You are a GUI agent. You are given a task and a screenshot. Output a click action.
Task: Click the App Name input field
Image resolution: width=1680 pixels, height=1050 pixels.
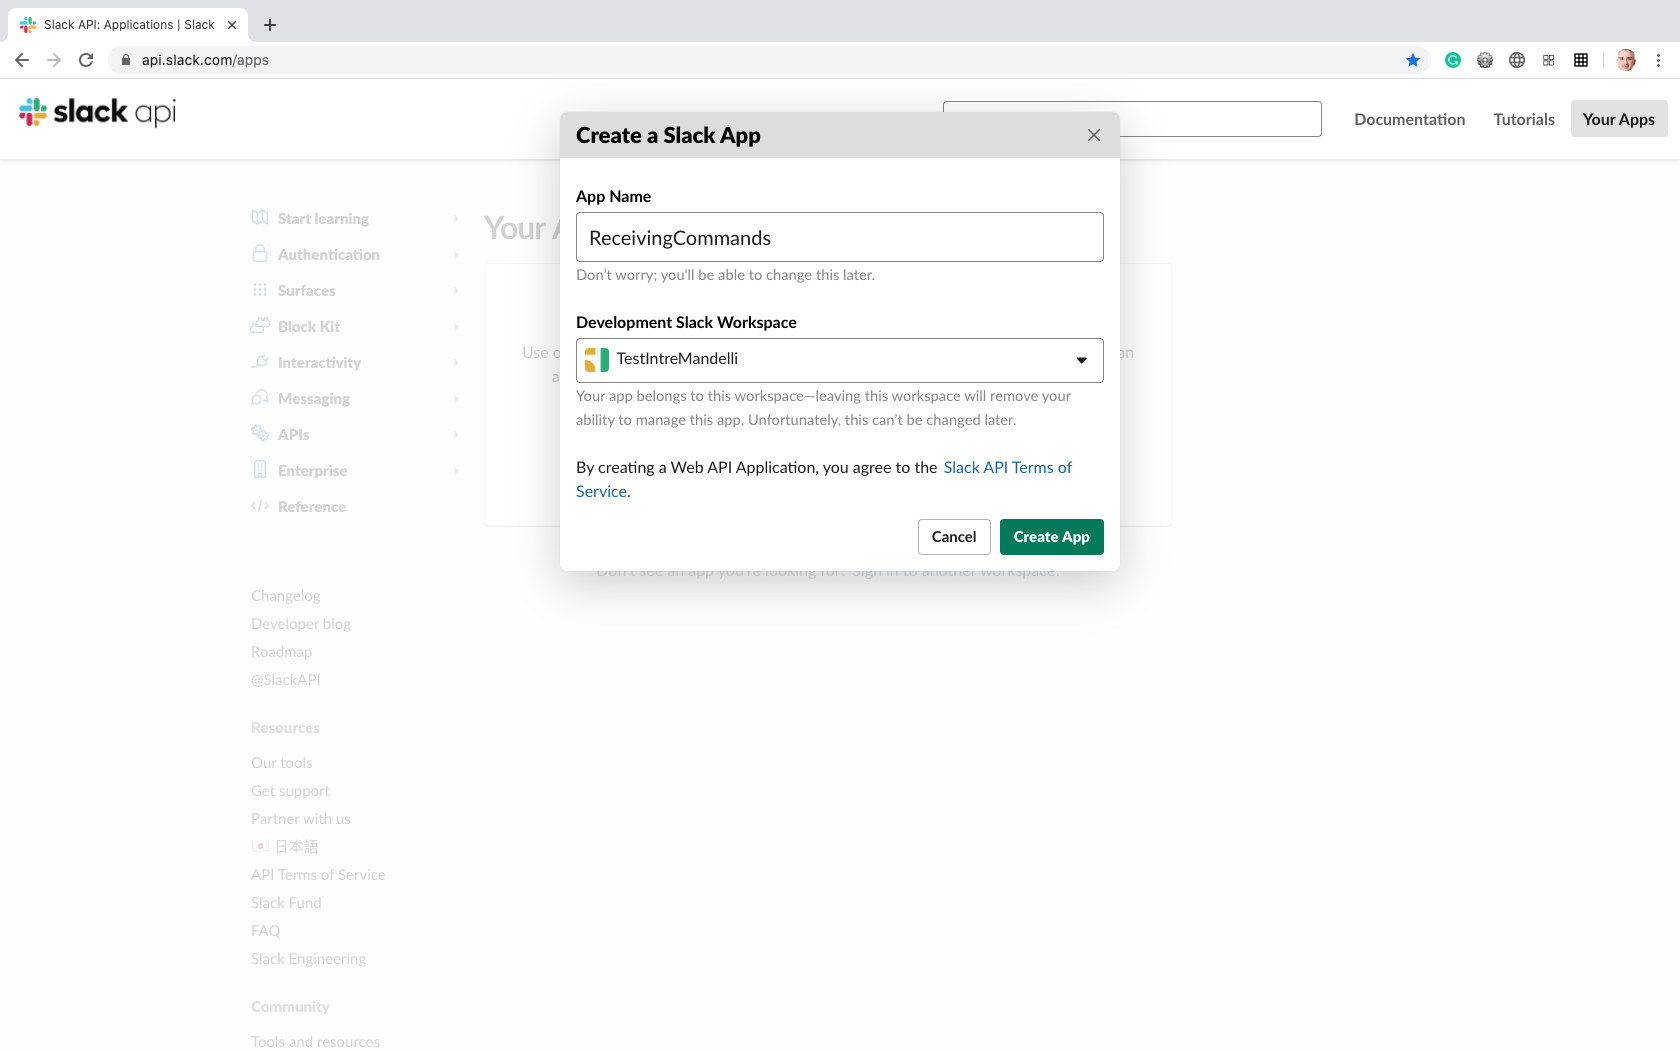pyautogui.click(x=840, y=237)
